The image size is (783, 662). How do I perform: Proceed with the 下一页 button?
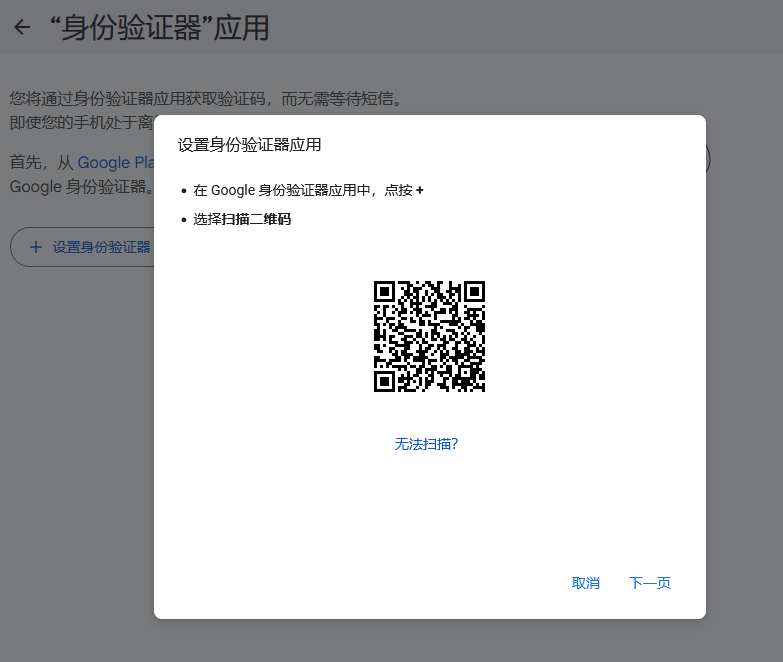[649, 583]
